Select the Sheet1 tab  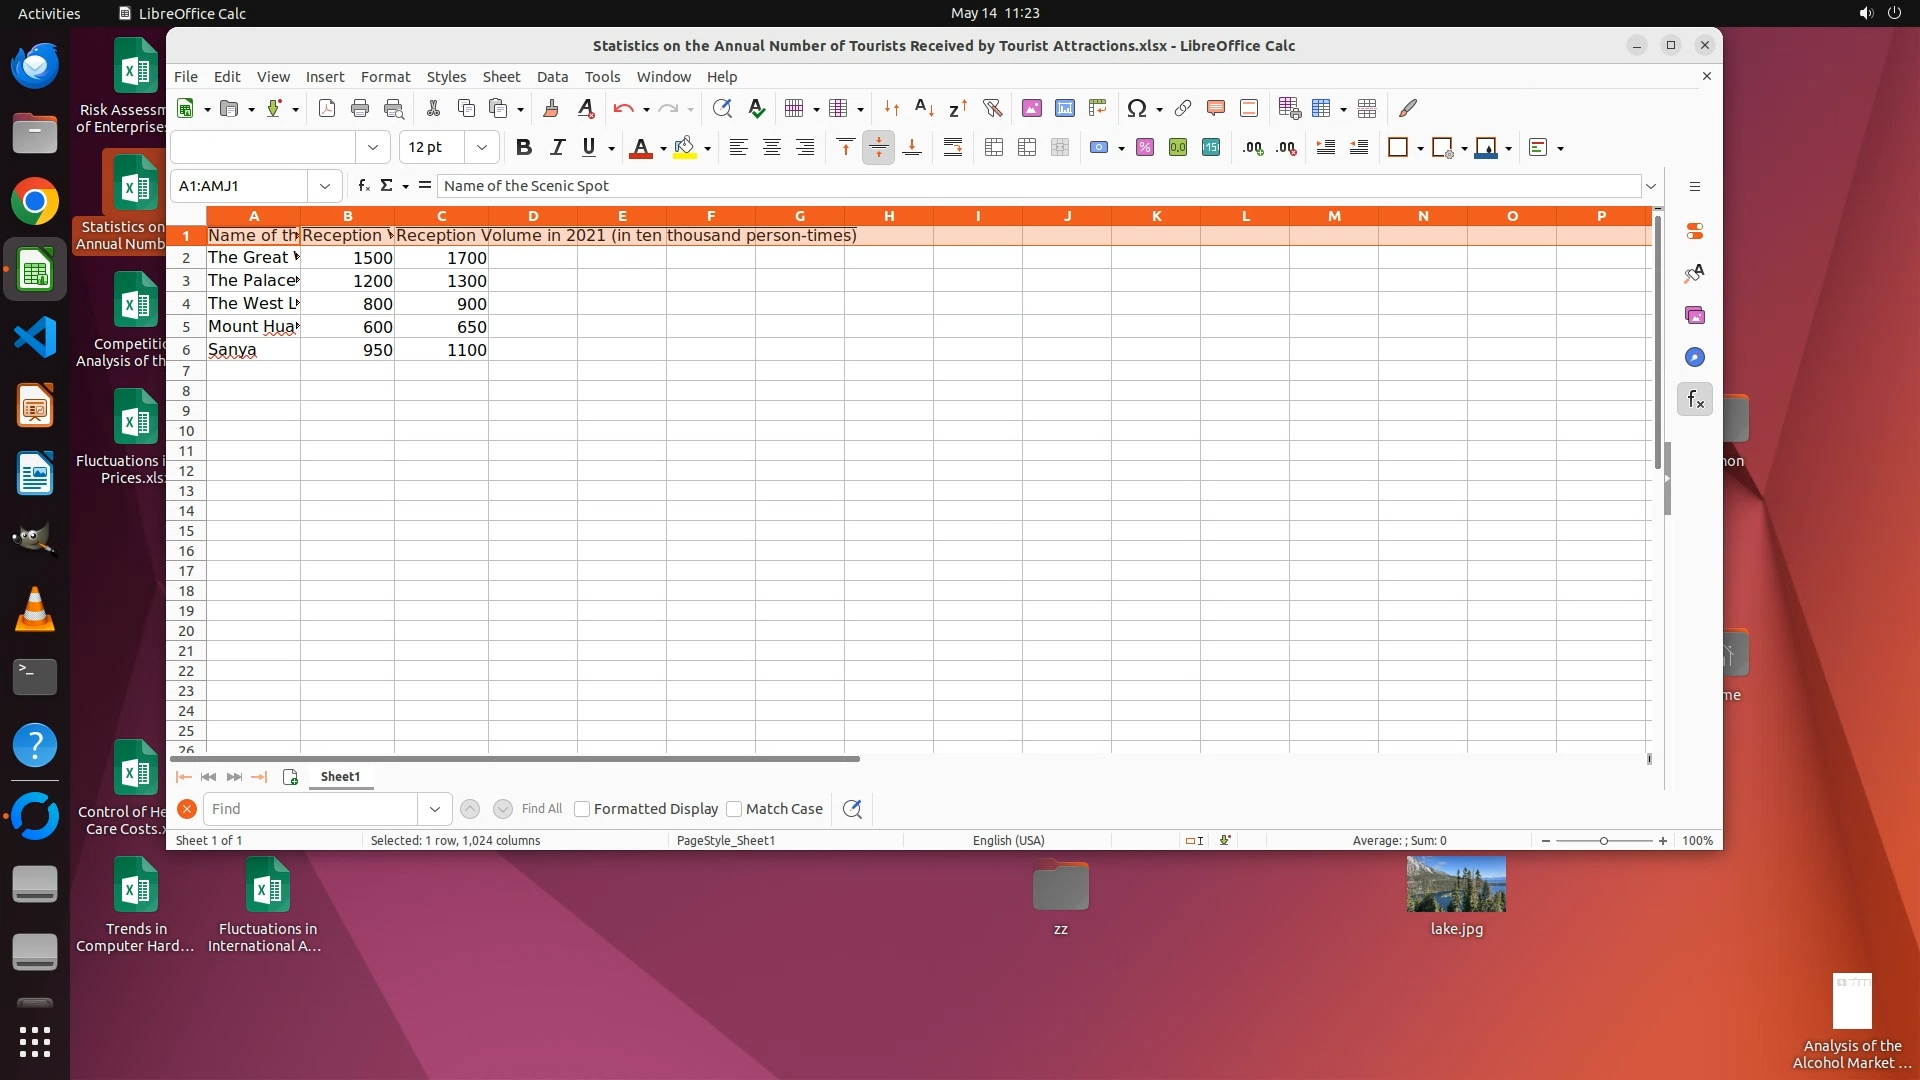coord(340,777)
